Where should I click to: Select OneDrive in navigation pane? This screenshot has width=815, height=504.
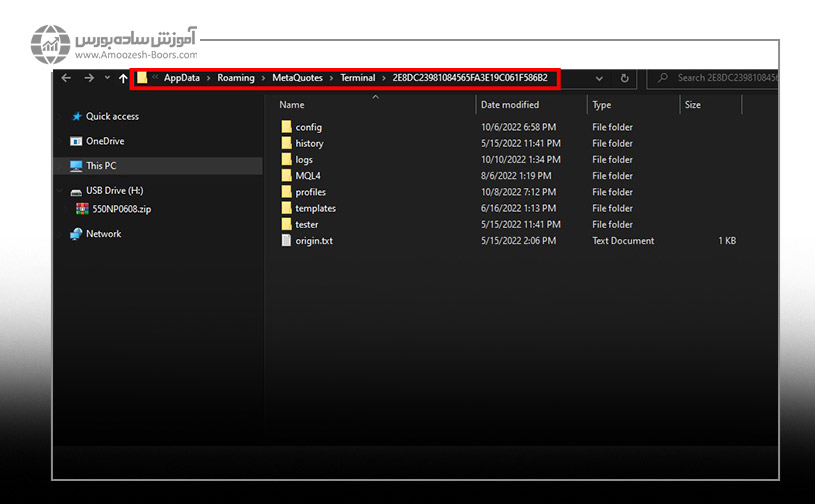coord(105,141)
